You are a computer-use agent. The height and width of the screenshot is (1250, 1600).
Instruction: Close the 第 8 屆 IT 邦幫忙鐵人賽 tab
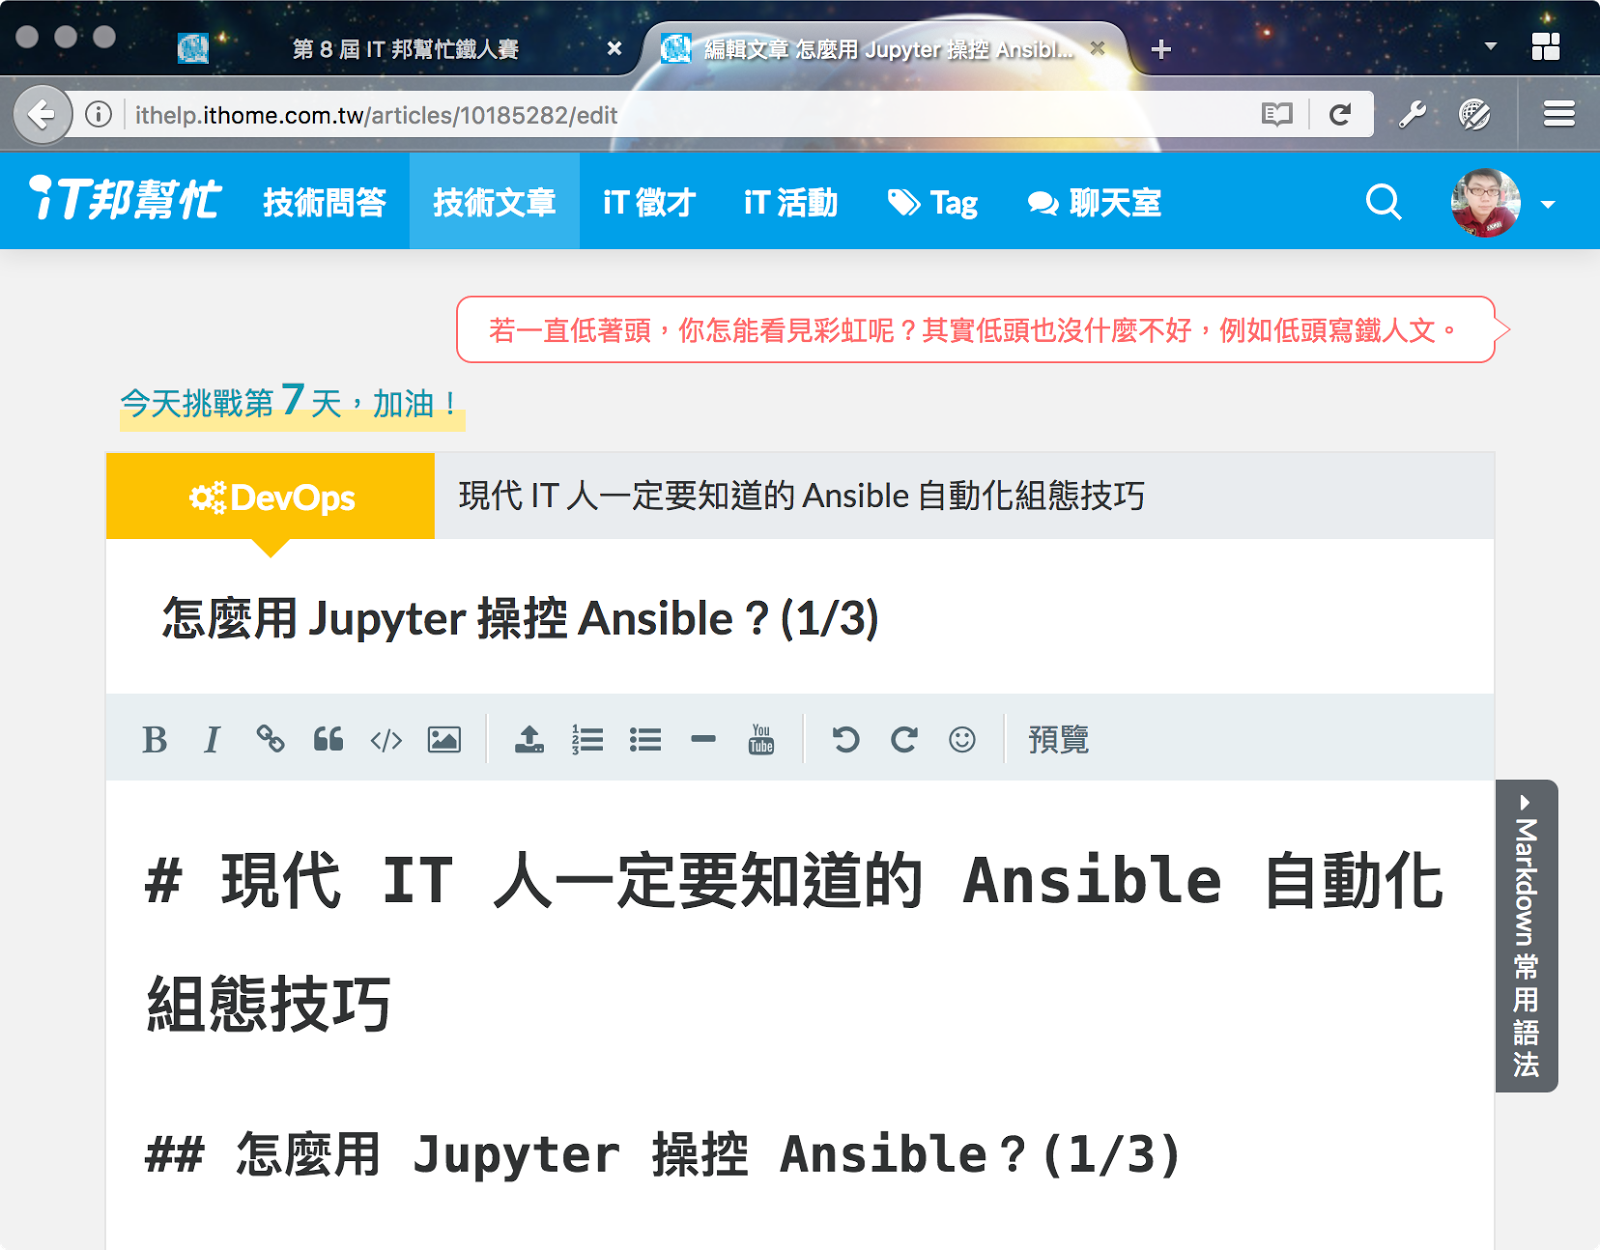coord(615,48)
